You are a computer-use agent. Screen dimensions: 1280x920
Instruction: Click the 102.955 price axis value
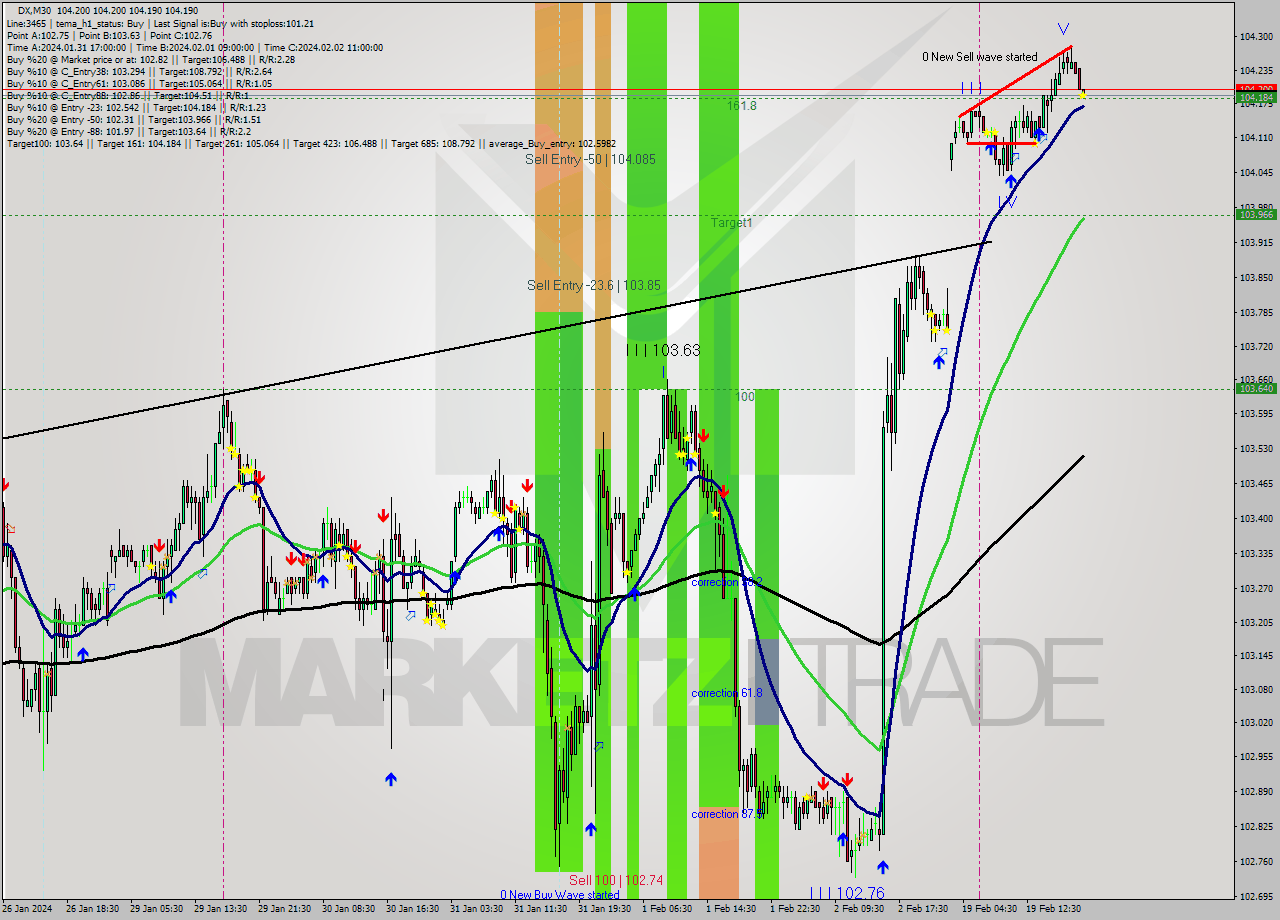point(1256,757)
